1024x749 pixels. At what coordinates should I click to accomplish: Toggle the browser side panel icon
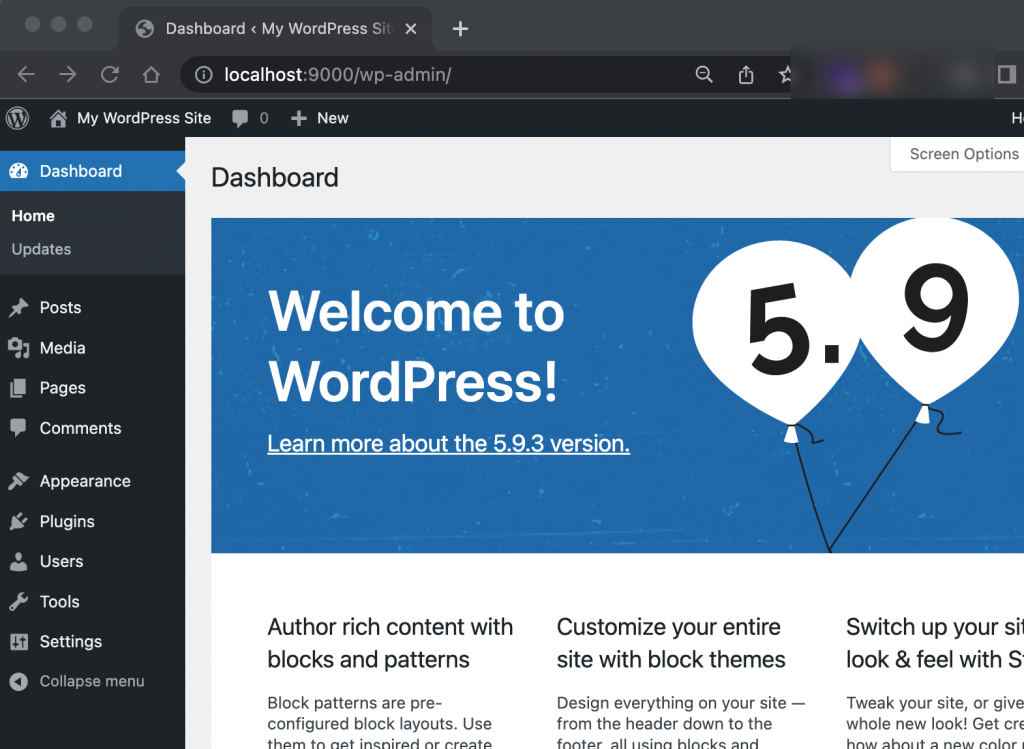pos(1006,74)
